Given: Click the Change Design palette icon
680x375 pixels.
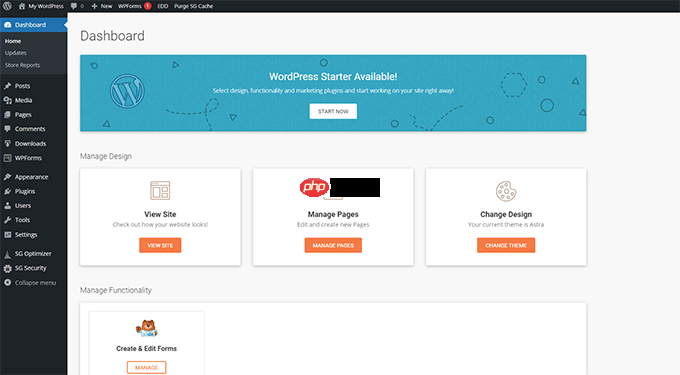Looking at the screenshot, I should 506,191.
